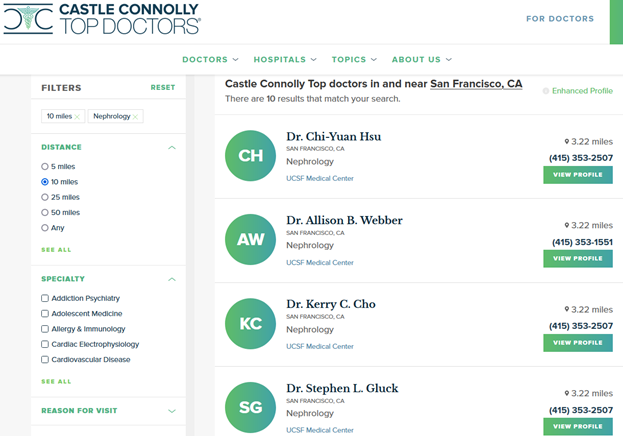Open the Hospitals dropdown menu
The image size is (623, 437).
coord(285,60)
